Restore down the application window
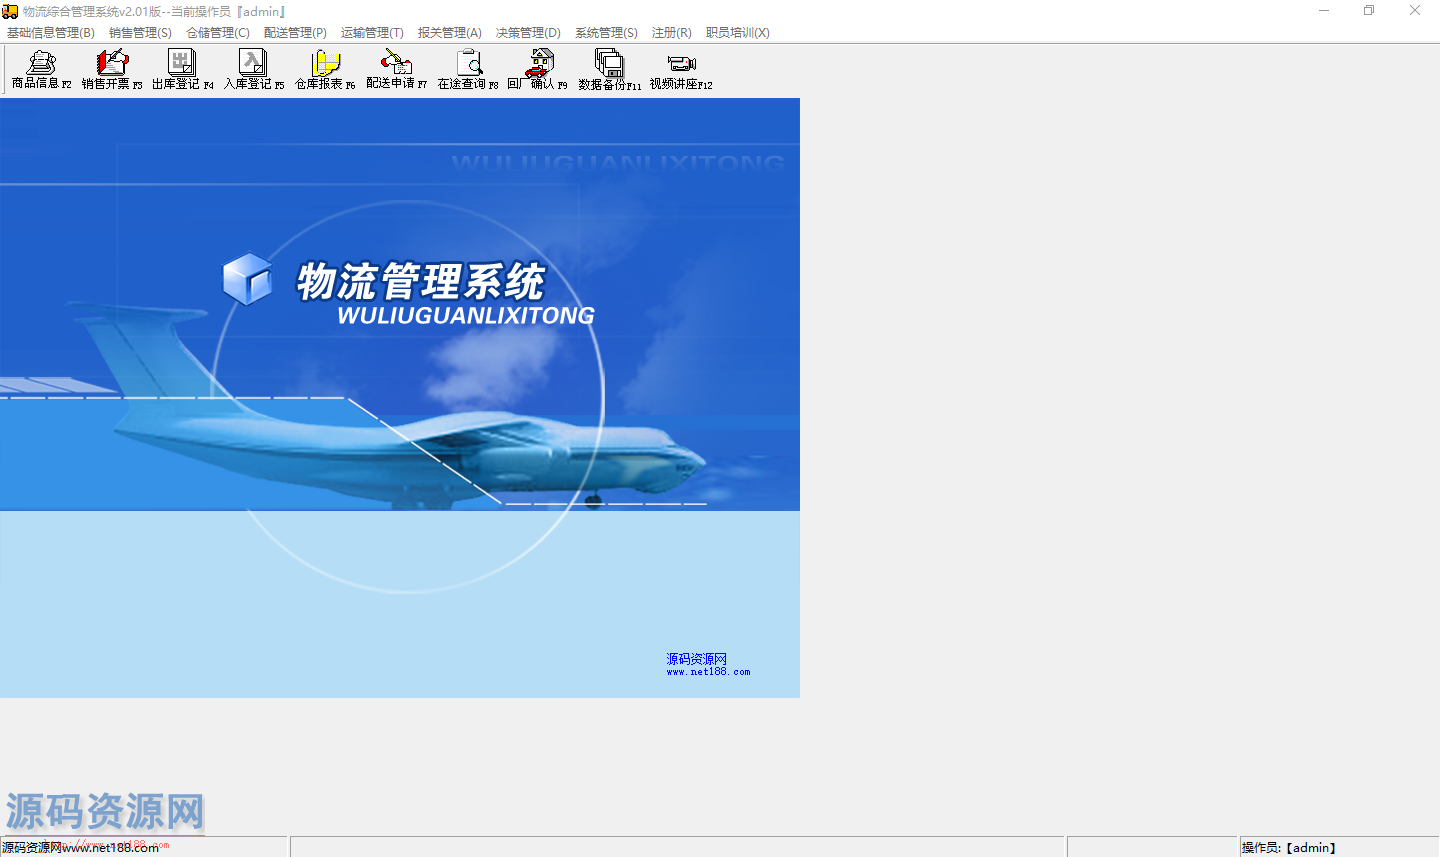Image resolution: width=1440 pixels, height=857 pixels. pos(1369,11)
